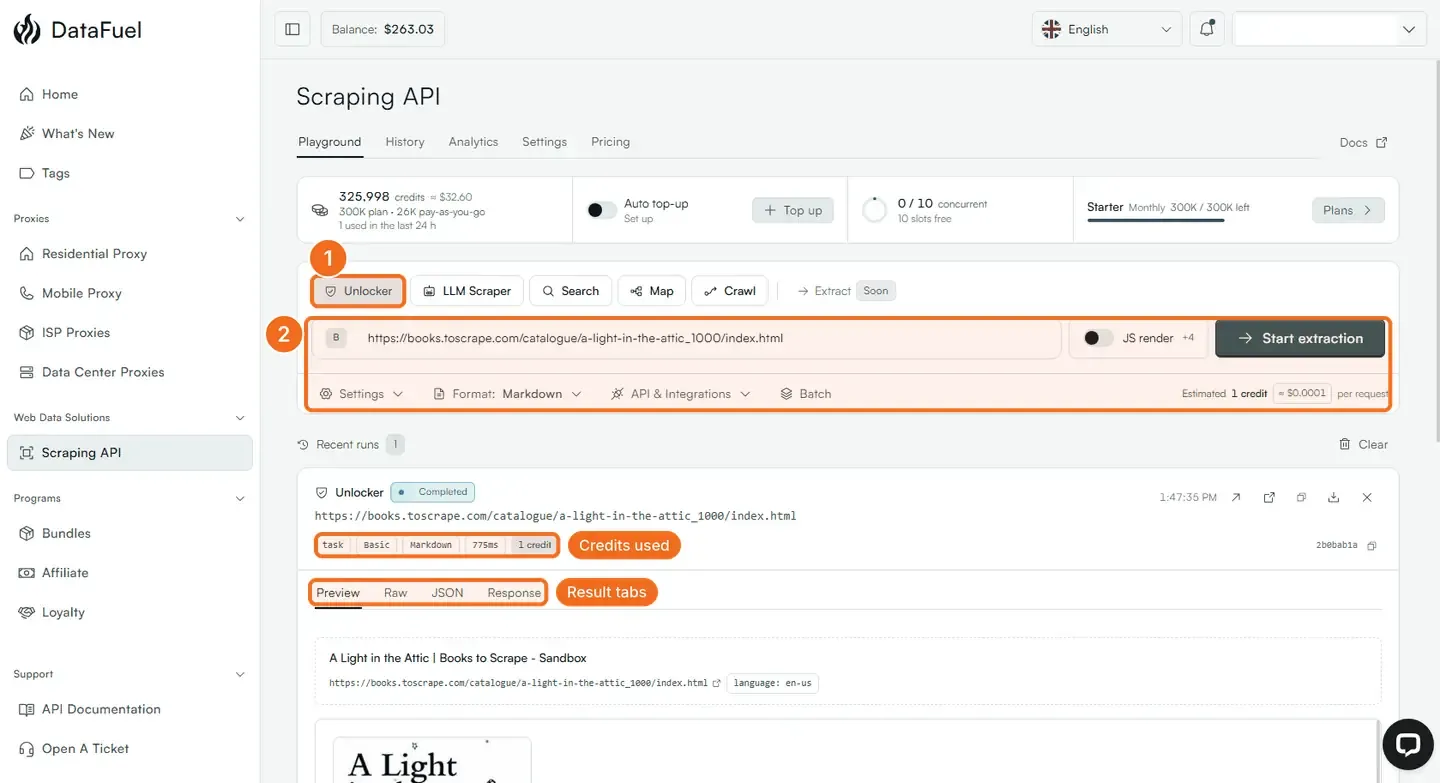This screenshot has width=1440, height=783.
Task: Open the Format: Markdown dropdown
Action: 507,394
